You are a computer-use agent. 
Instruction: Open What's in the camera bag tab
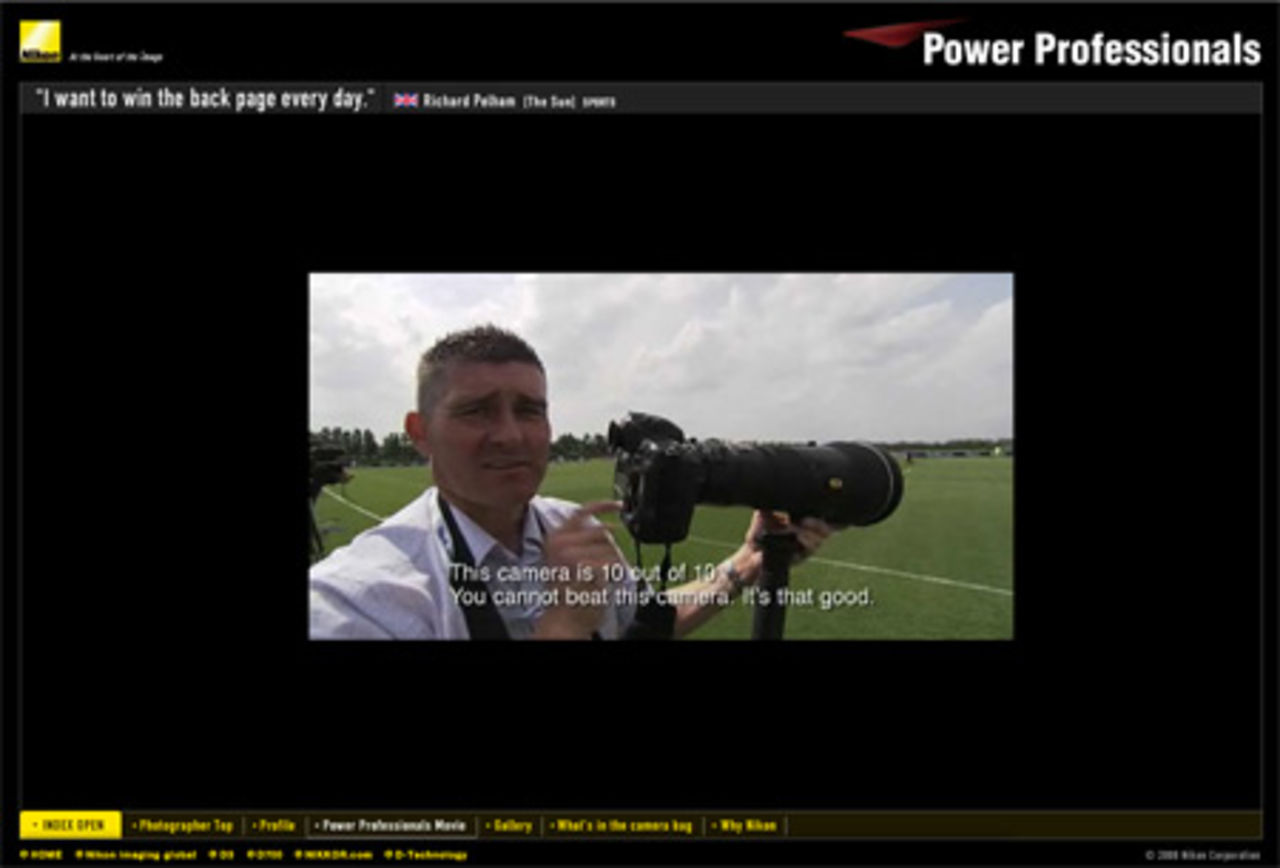pyautogui.click(x=621, y=826)
